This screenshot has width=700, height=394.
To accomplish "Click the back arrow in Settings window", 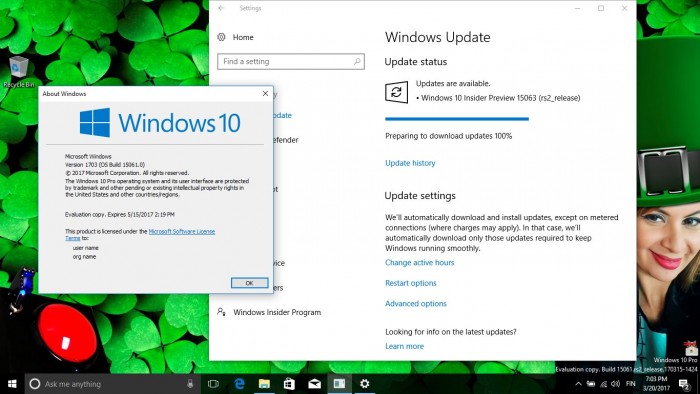I will click(x=221, y=8).
